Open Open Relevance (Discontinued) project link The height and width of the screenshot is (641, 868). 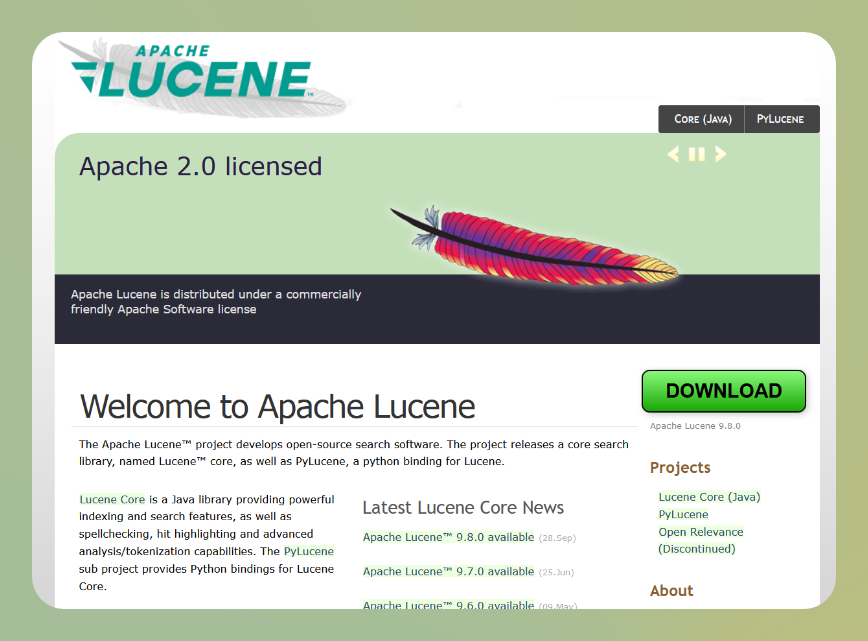[x=701, y=540]
